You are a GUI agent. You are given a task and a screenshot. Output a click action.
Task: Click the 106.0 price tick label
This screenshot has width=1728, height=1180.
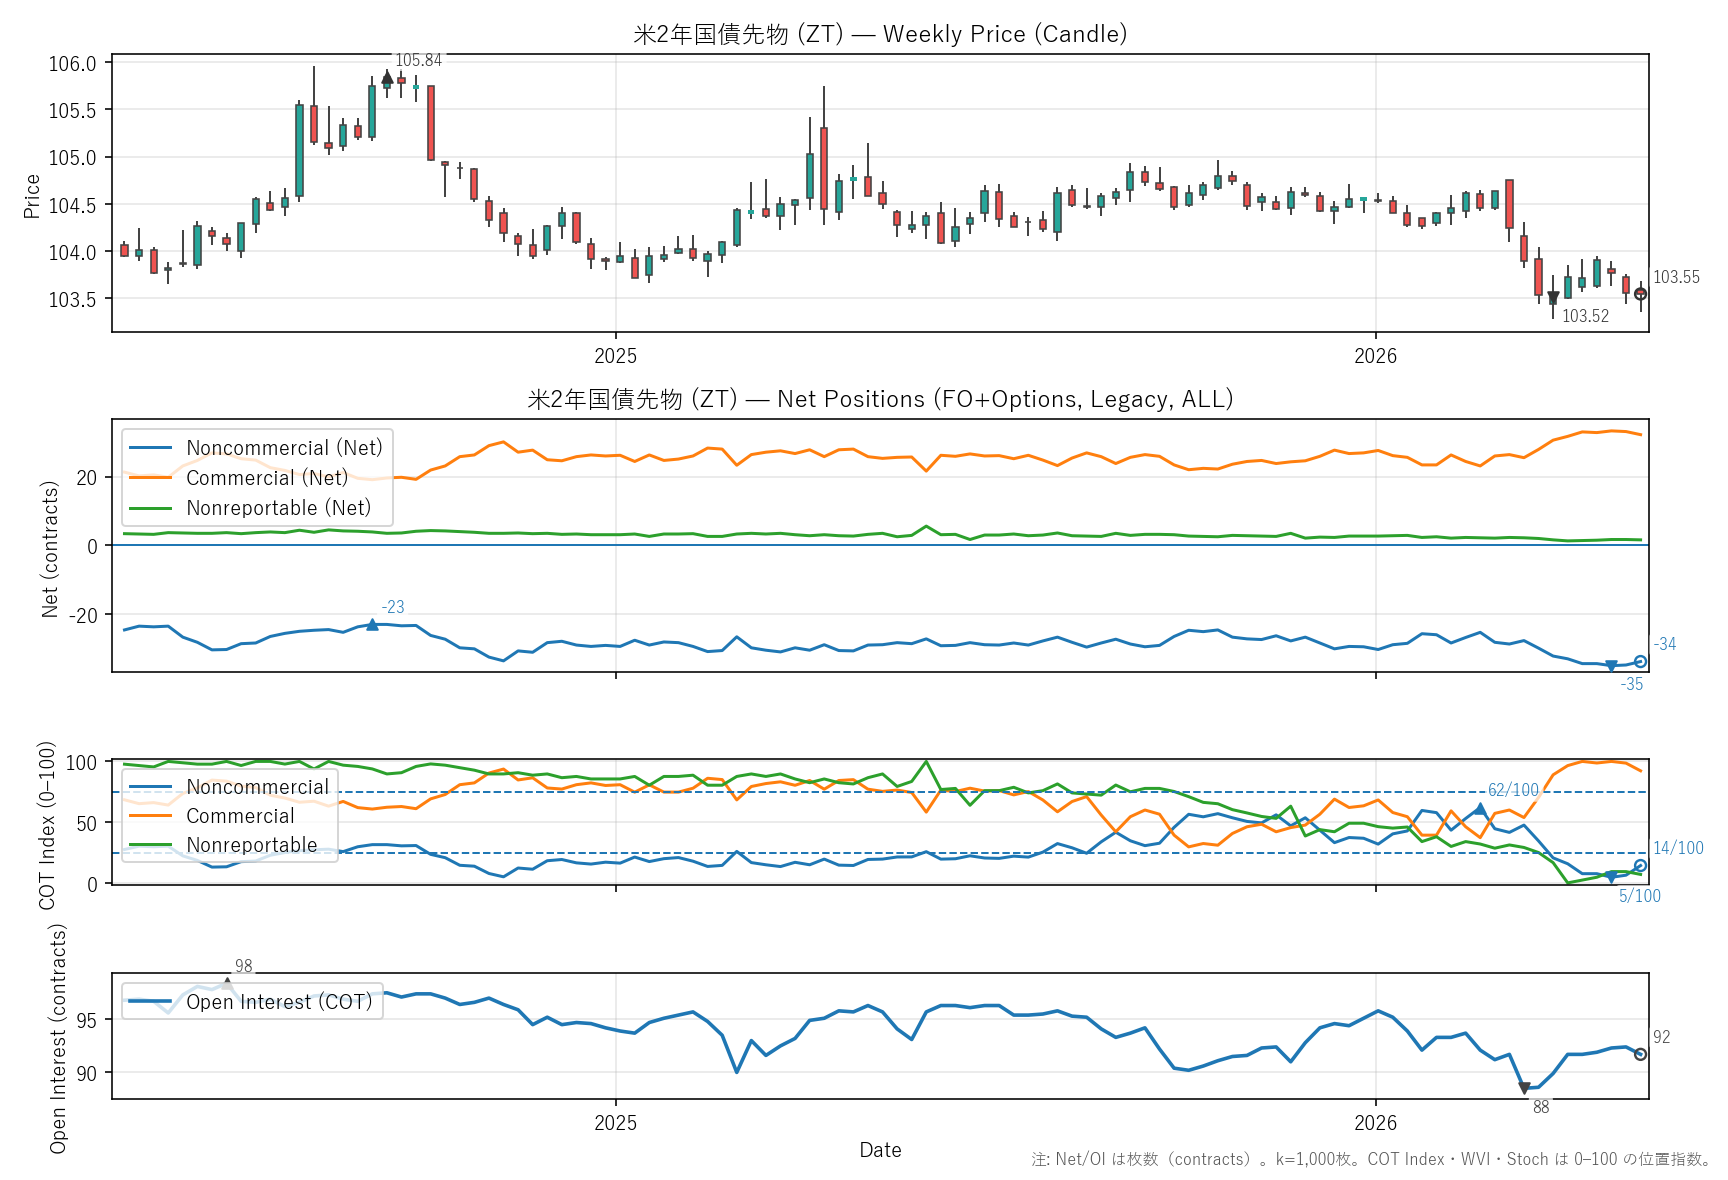pyautogui.click(x=73, y=64)
